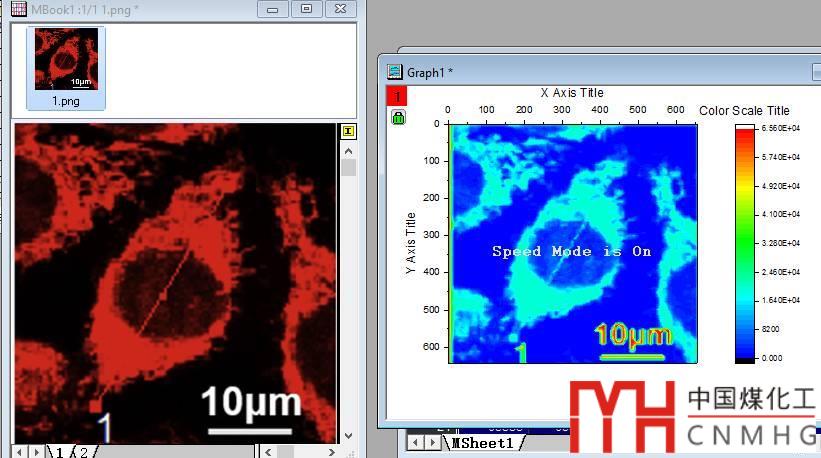Click the contour plot image in Graph1
The image size is (821, 458).
point(573,243)
